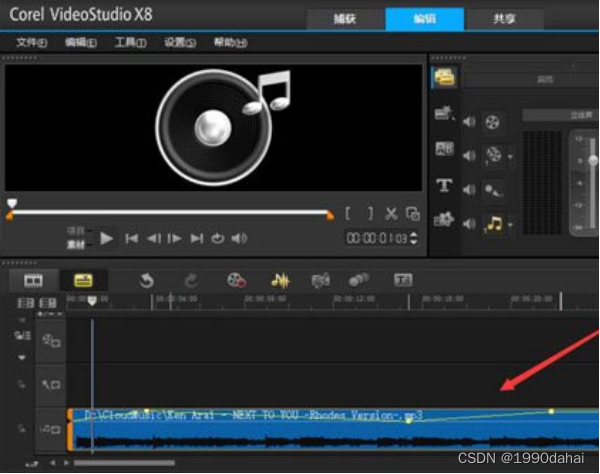Switch preview to 项目 project mode

pos(76,231)
